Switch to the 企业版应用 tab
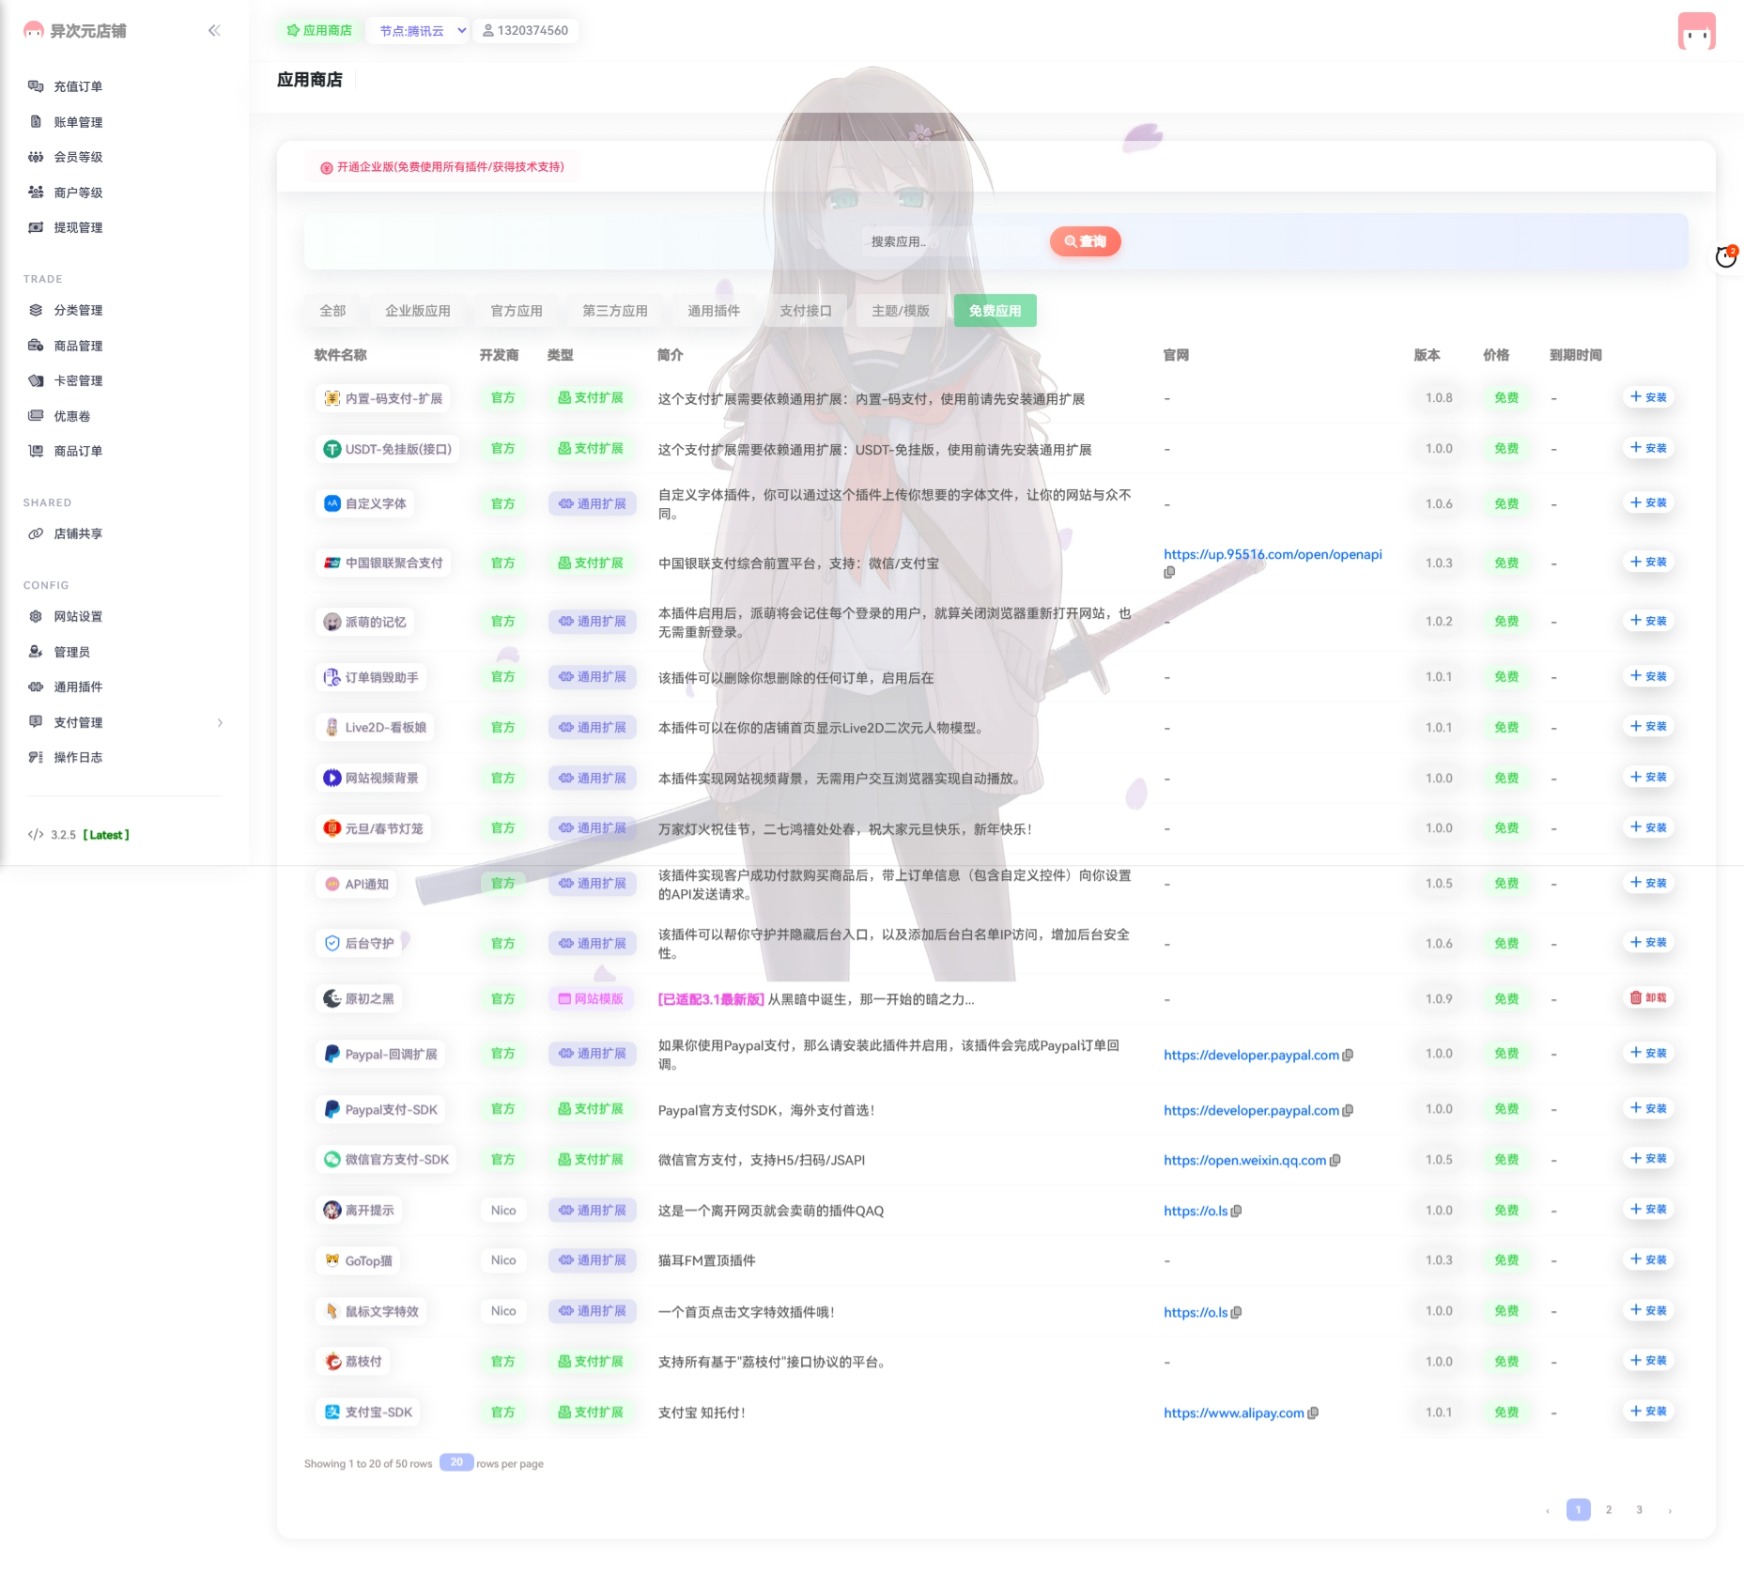The height and width of the screenshot is (1582, 1744). [x=417, y=311]
